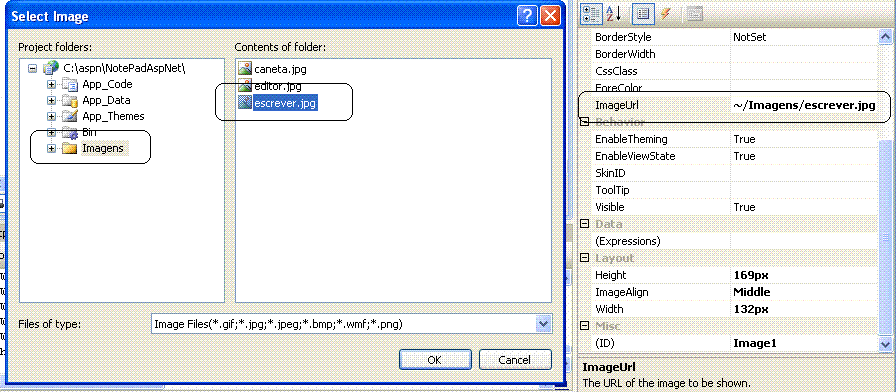Click the App_Code folder icon

(x=70, y=85)
